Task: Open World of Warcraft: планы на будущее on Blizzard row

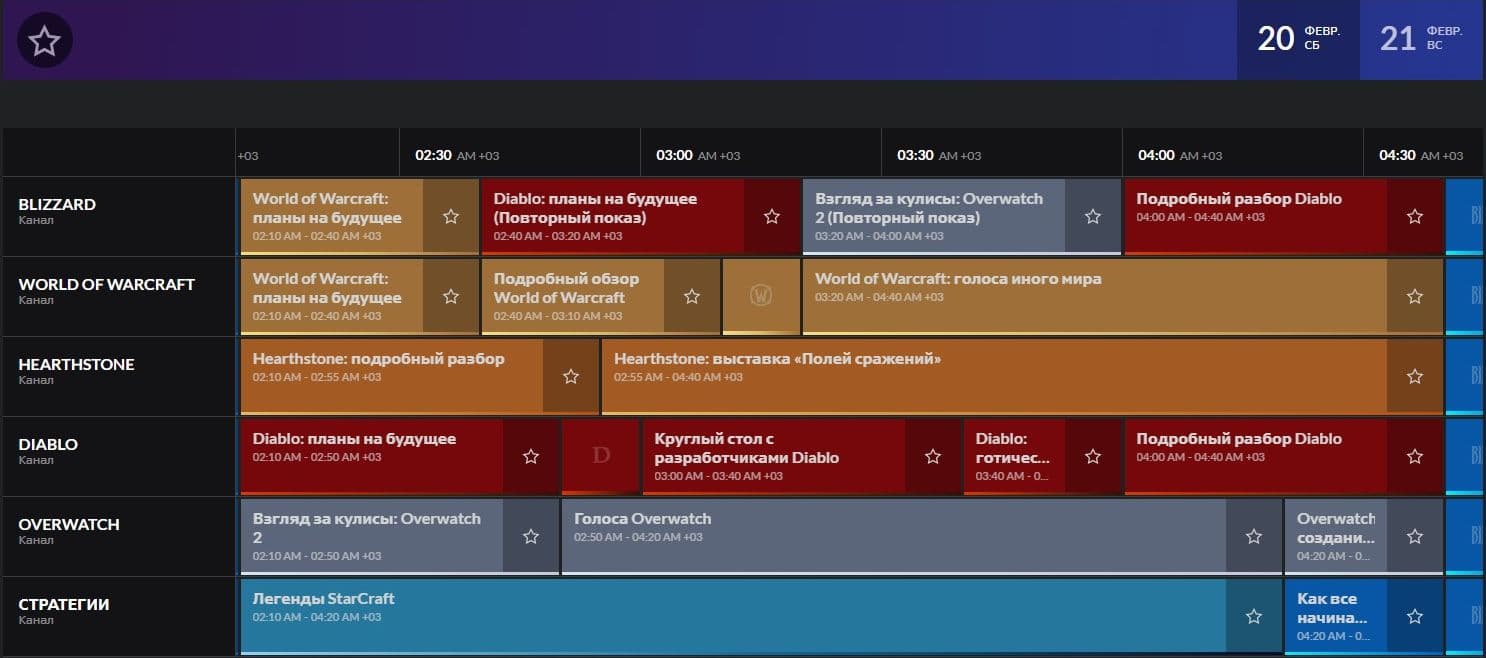Action: click(332, 216)
